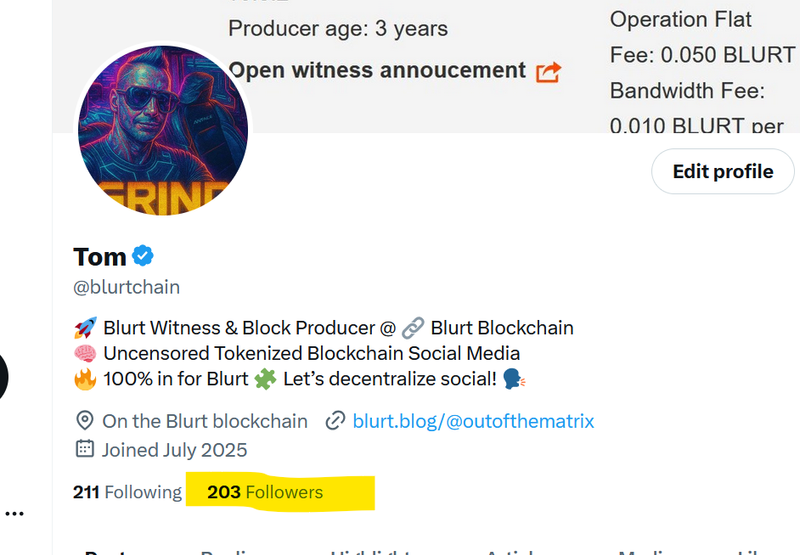Click the orange share icon beside witness announcement

(548, 72)
